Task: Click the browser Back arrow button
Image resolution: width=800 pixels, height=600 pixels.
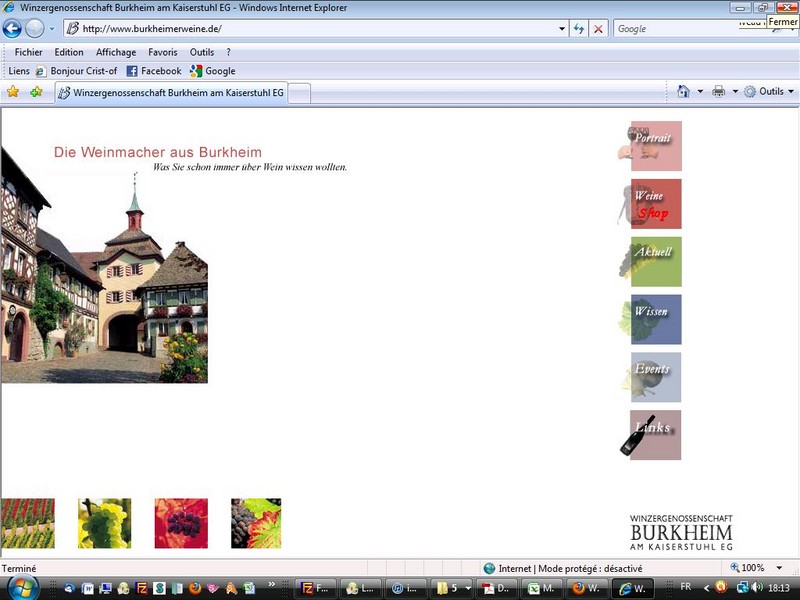Action: (12, 29)
